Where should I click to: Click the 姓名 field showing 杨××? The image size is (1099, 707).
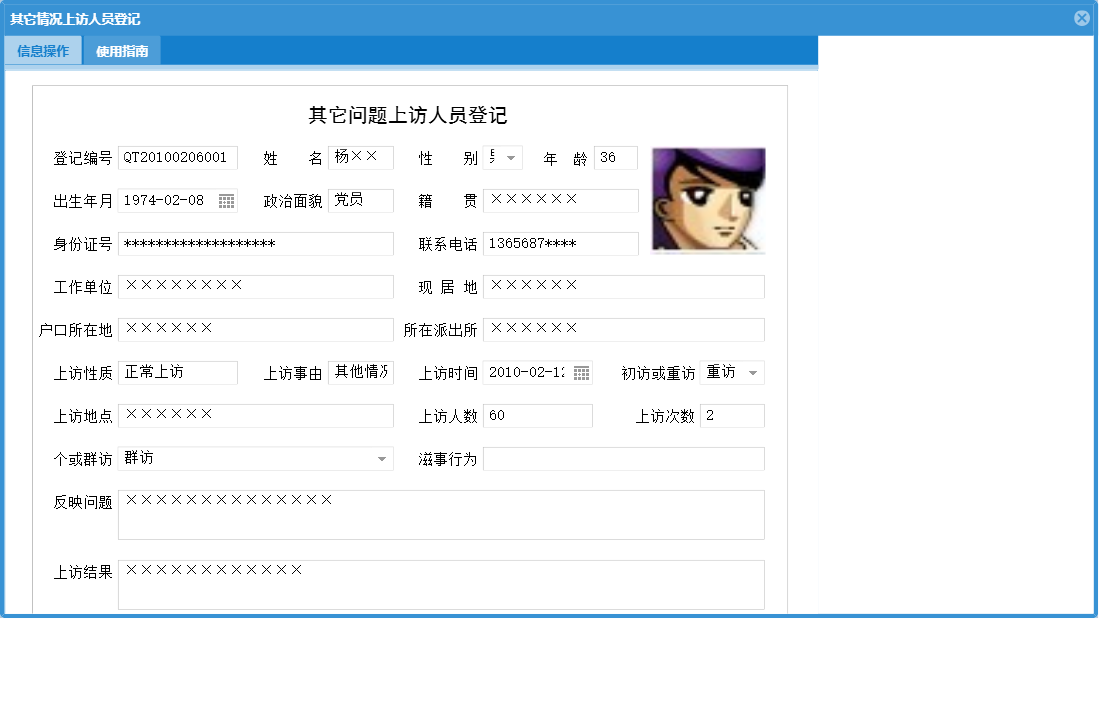pos(360,157)
